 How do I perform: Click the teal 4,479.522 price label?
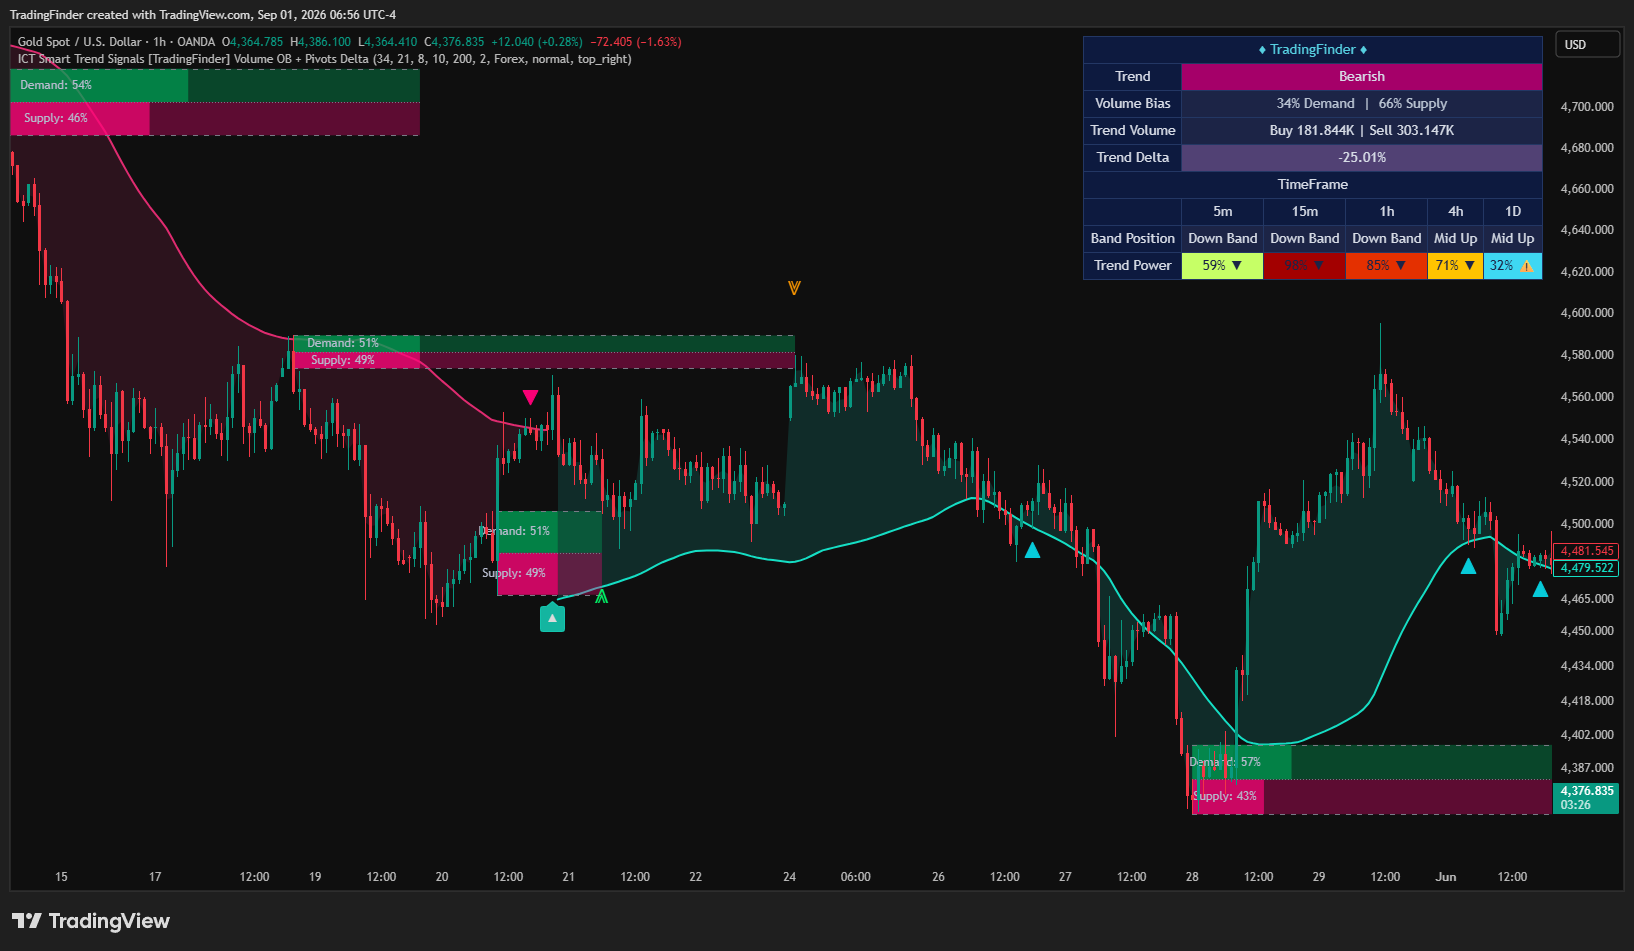pyautogui.click(x=1587, y=568)
